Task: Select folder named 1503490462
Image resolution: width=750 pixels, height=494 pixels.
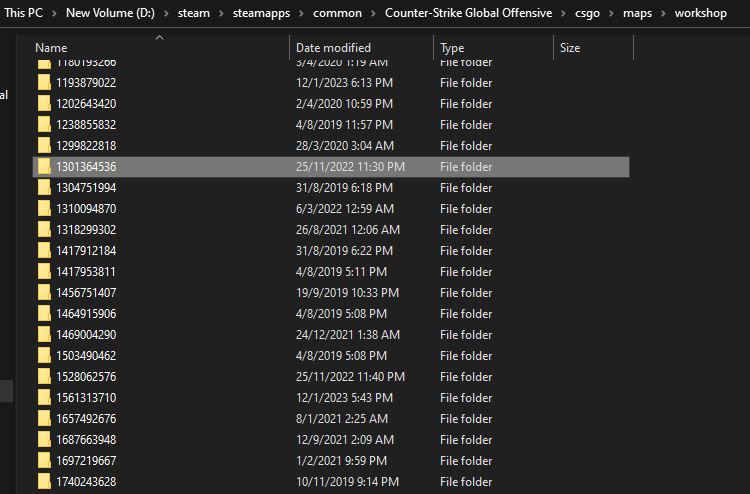Action: coord(86,356)
